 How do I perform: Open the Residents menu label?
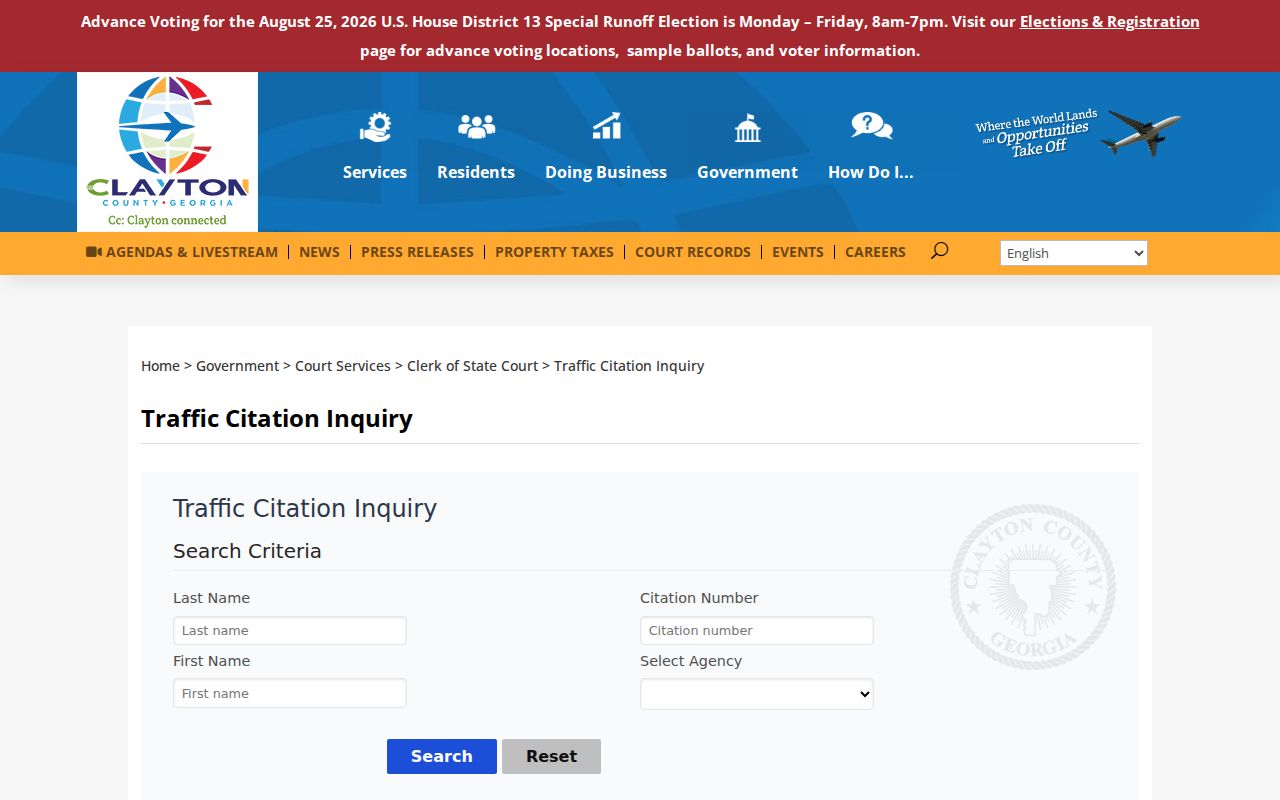[476, 172]
